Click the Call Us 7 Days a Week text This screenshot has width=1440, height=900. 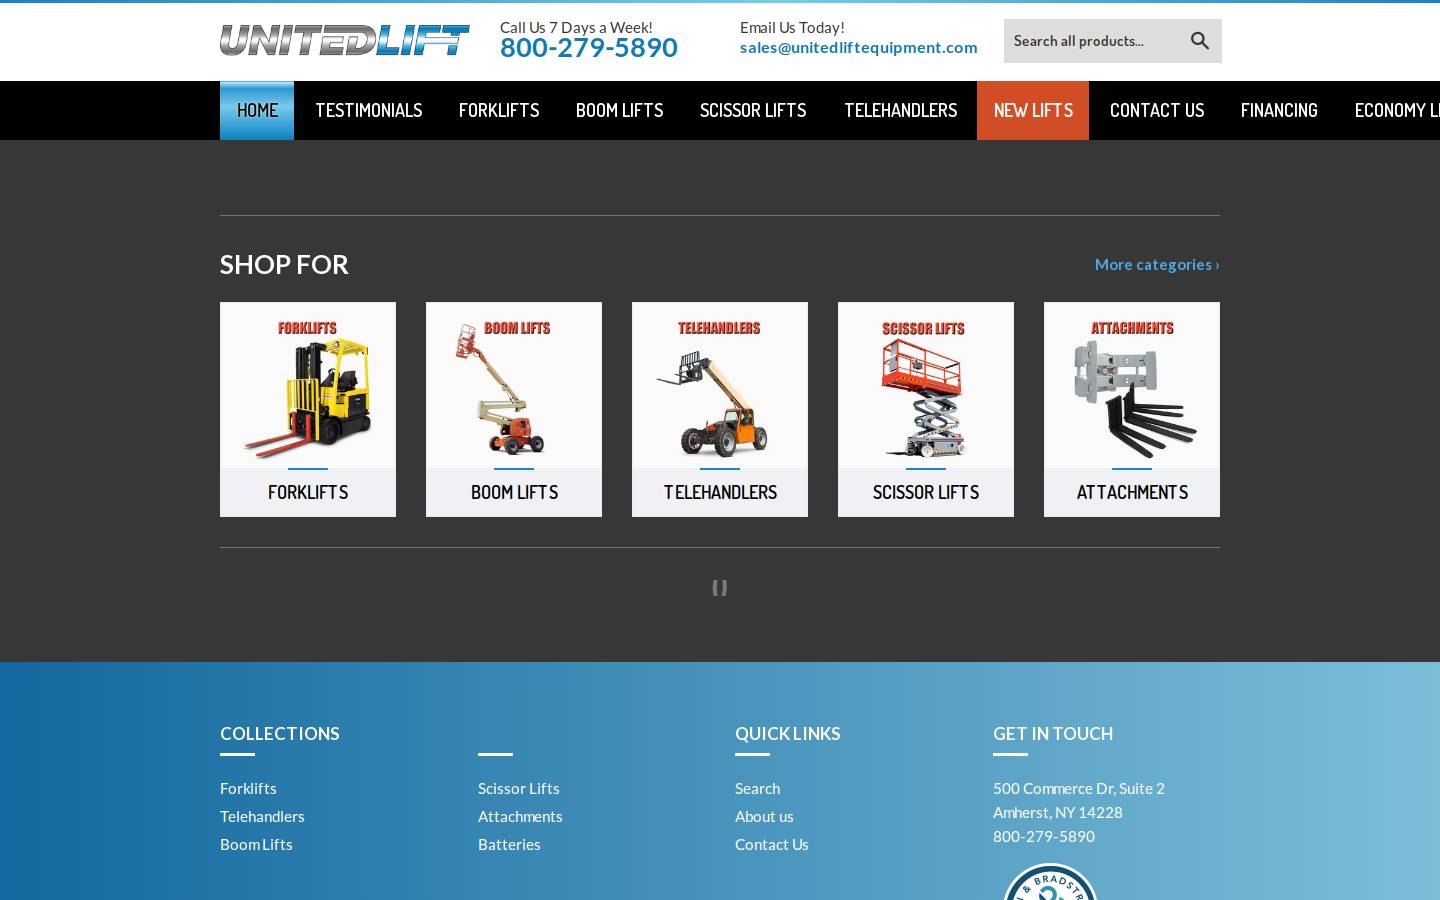[576, 27]
